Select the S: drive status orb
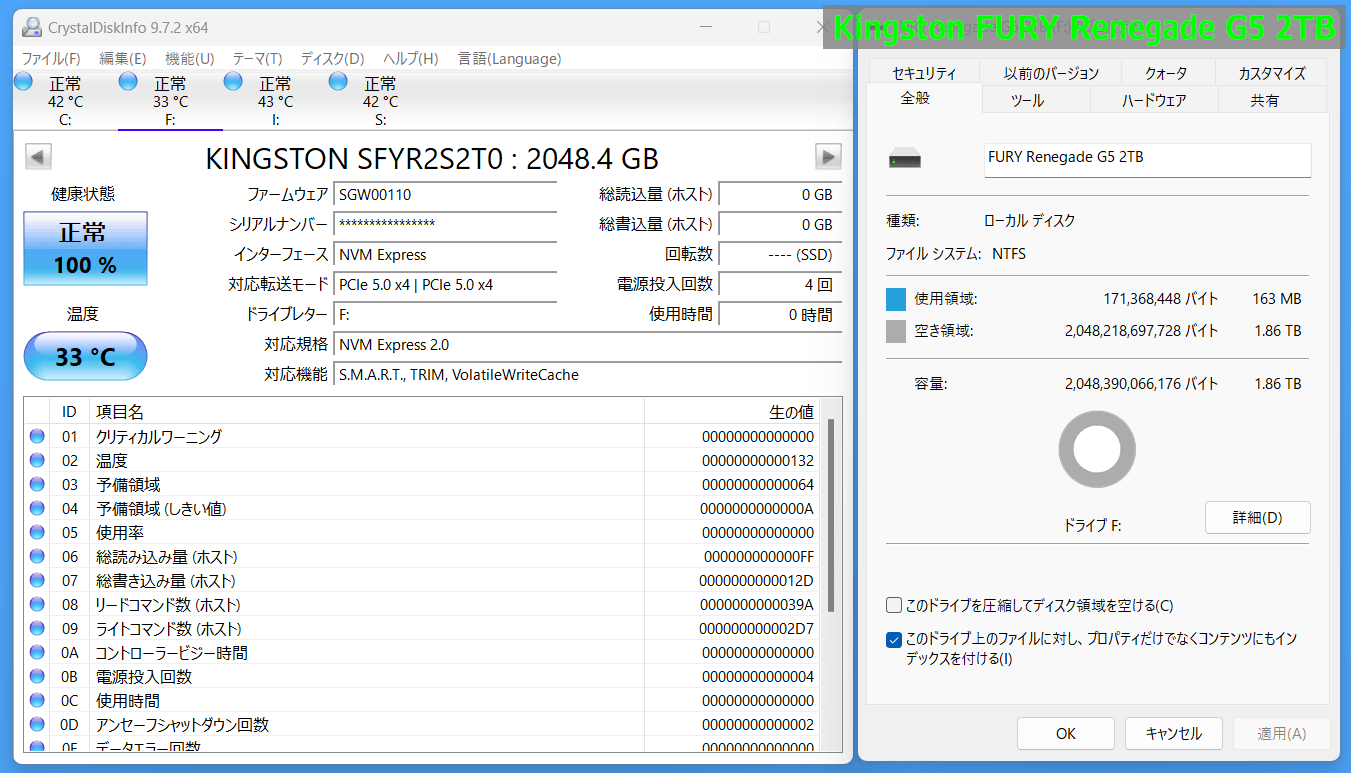This screenshot has width=1351, height=773. click(x=338, y=82)
